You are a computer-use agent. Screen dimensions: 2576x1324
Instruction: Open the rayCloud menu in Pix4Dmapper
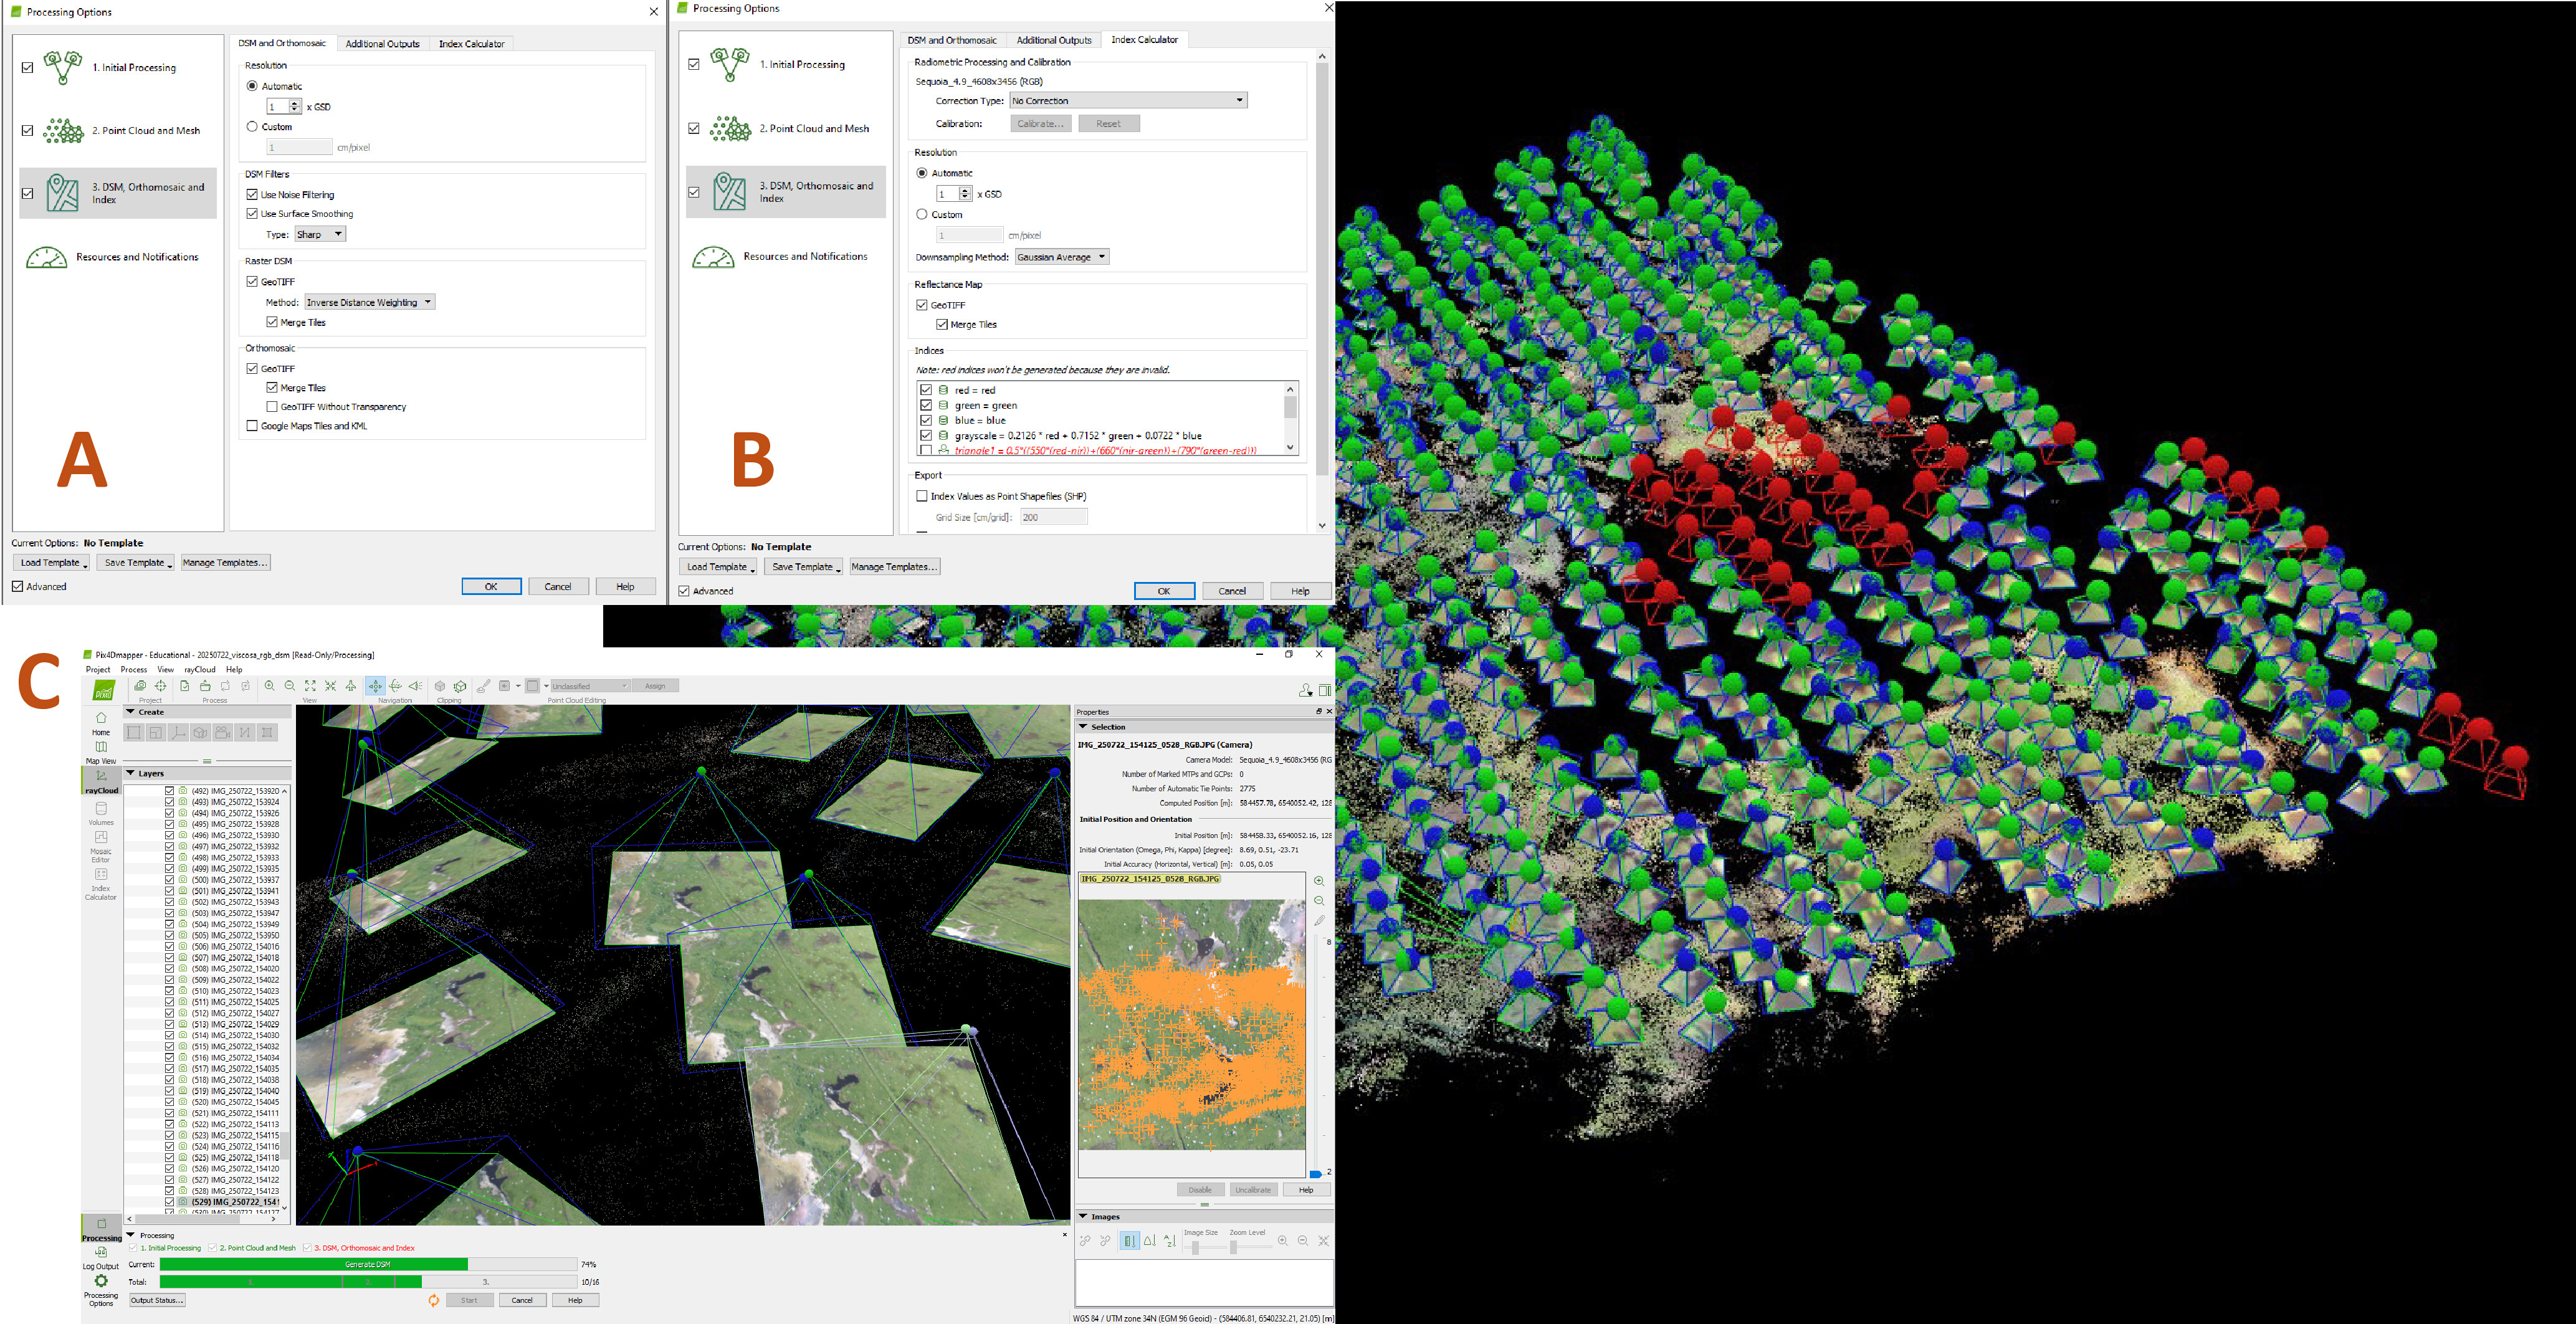200,670
